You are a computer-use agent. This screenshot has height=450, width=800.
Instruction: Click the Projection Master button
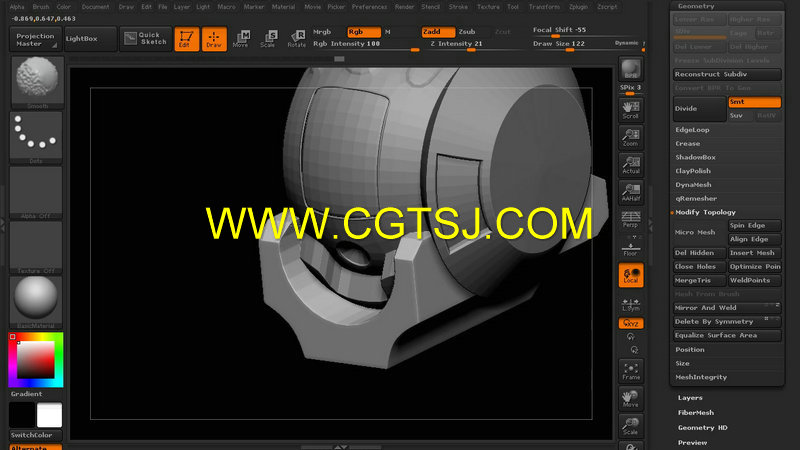(35, 40)
